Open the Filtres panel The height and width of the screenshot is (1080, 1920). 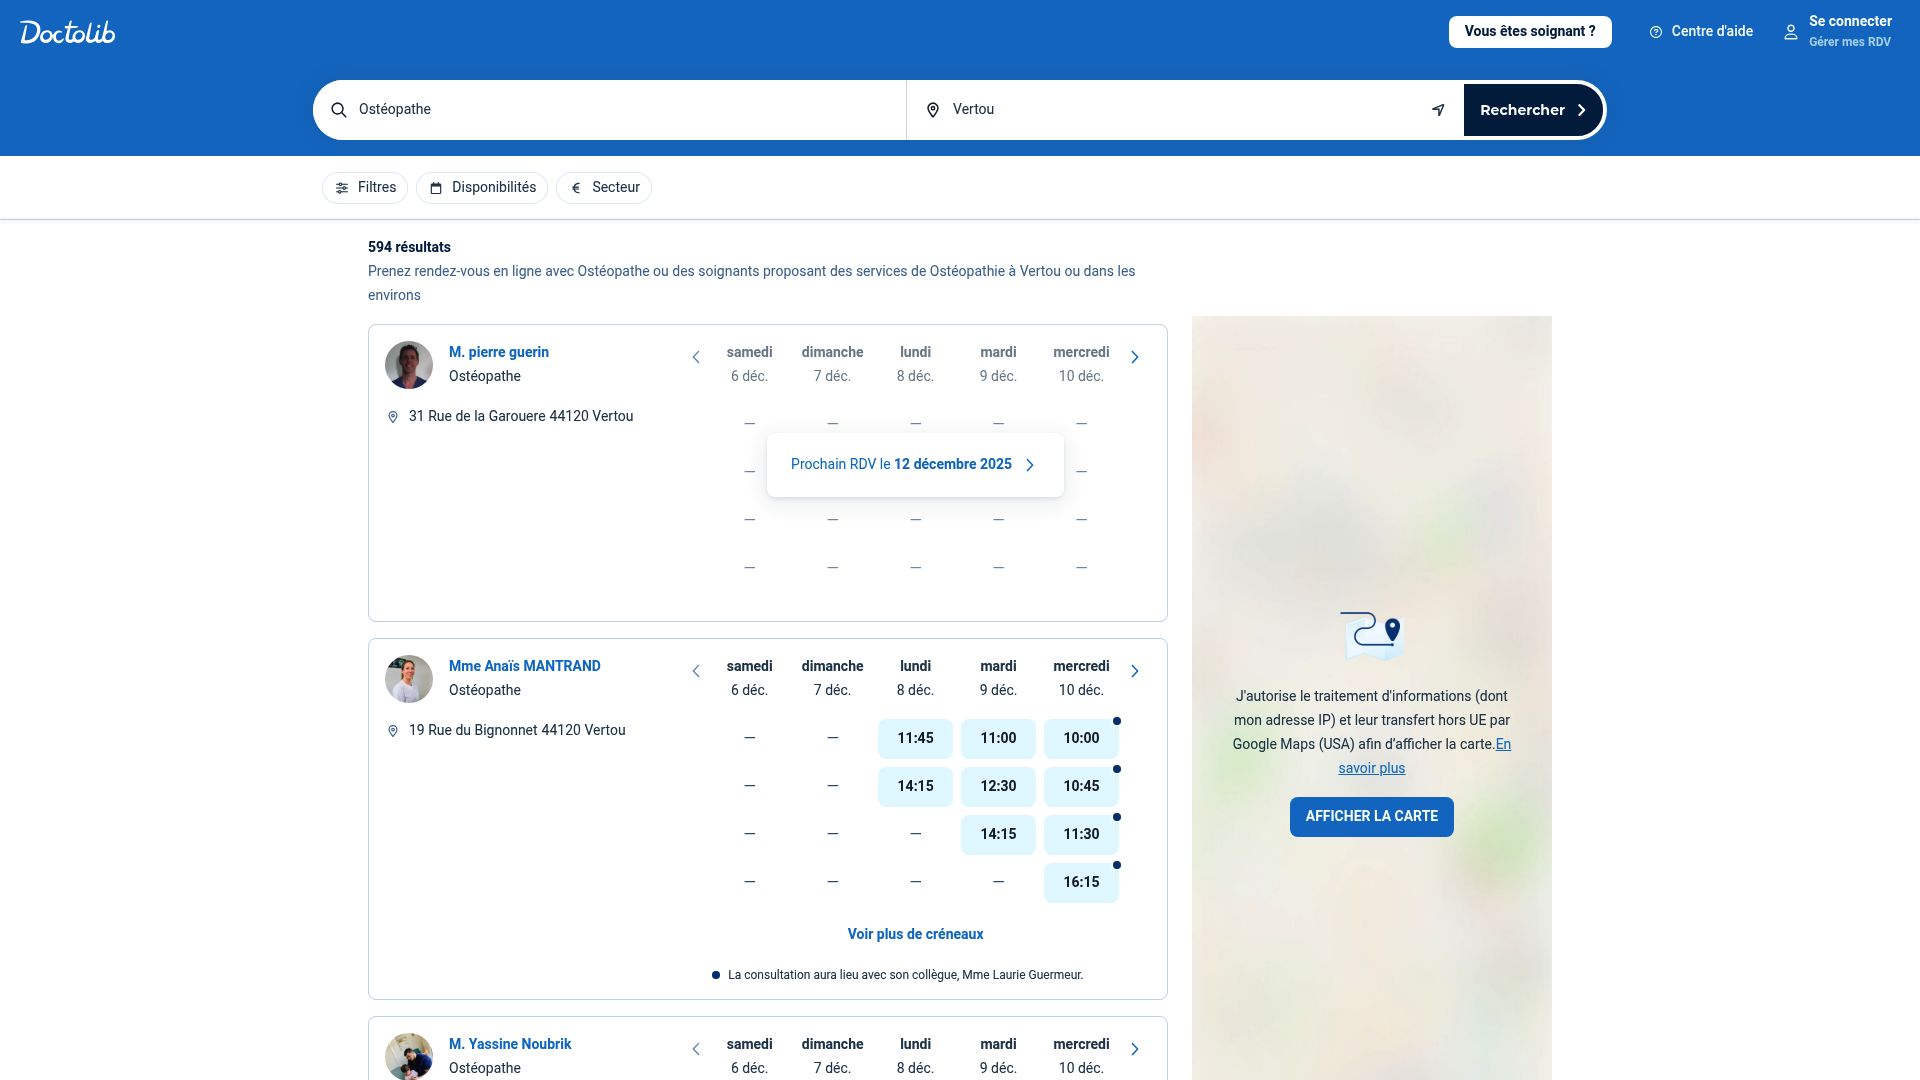tap(364, 187)
